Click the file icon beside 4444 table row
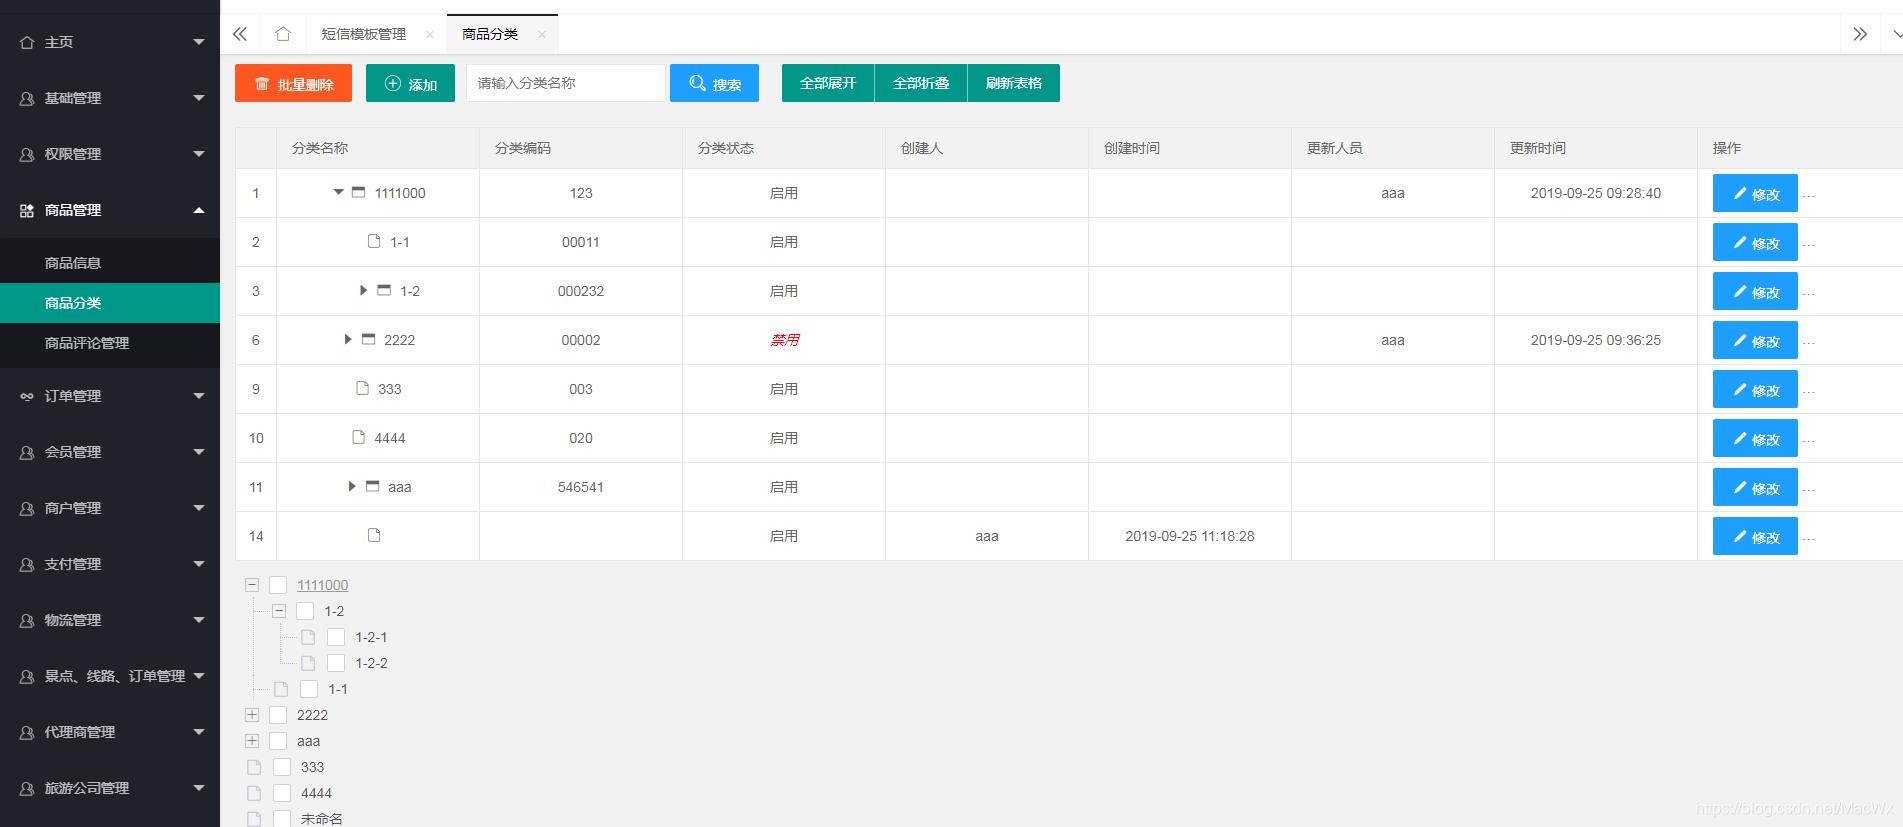Viewport: 1903px width, 827px height. click(x=358, y=437)
